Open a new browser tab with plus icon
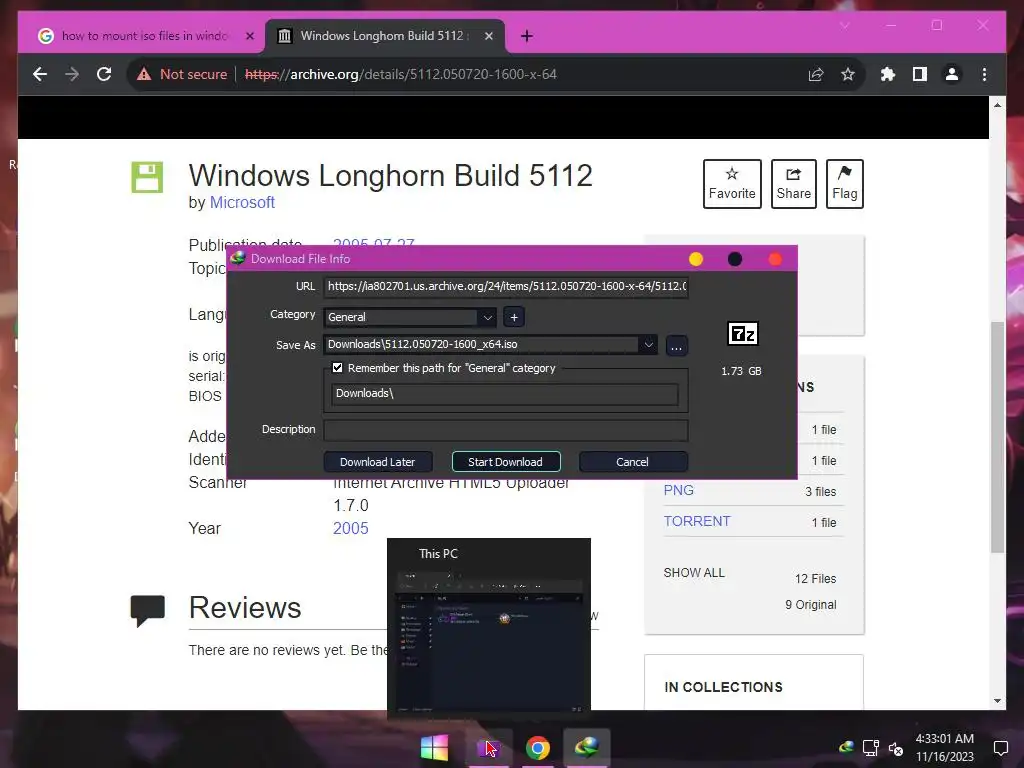Image resolution: width=1024 pixels, height=768 pixels. tap(526, 36)
